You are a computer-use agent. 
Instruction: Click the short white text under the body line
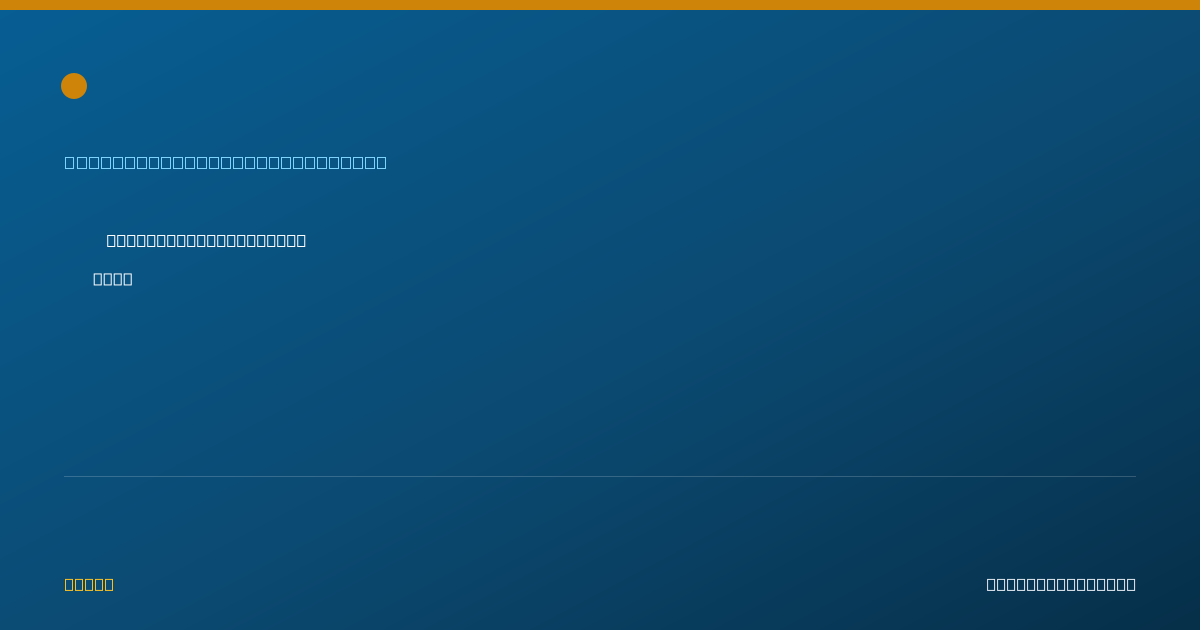tap(113, 279)
